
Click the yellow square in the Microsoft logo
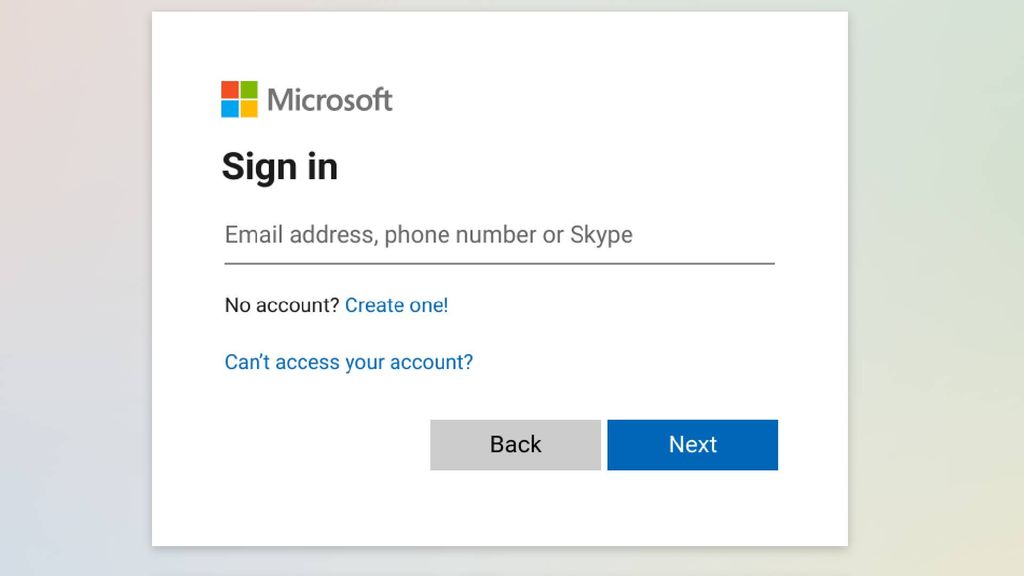coord(247,108)
